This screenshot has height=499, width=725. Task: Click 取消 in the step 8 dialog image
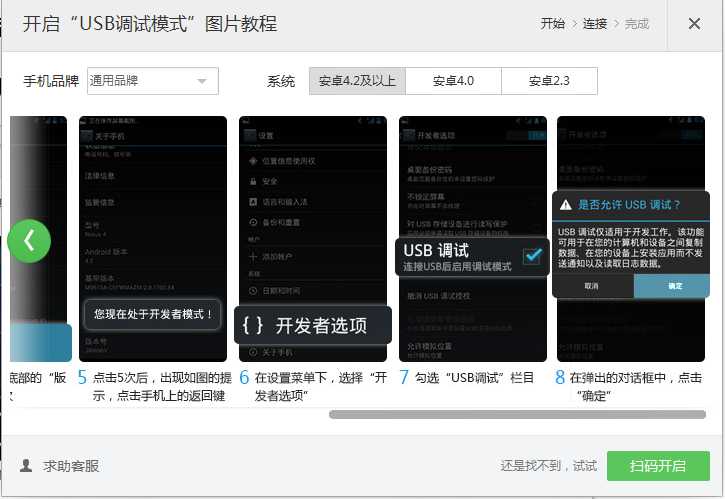(593, 286)
